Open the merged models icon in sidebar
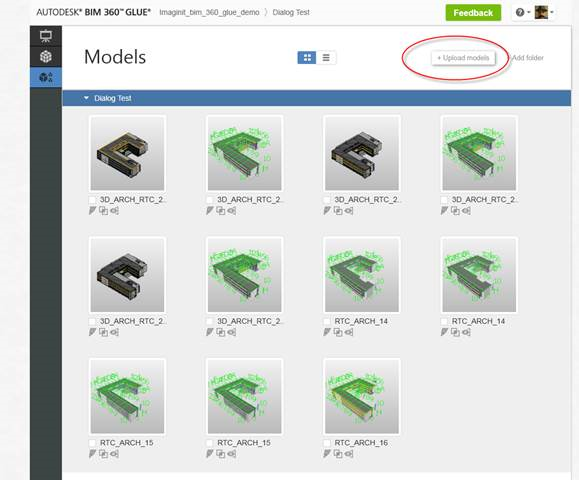 pos(46,78)
